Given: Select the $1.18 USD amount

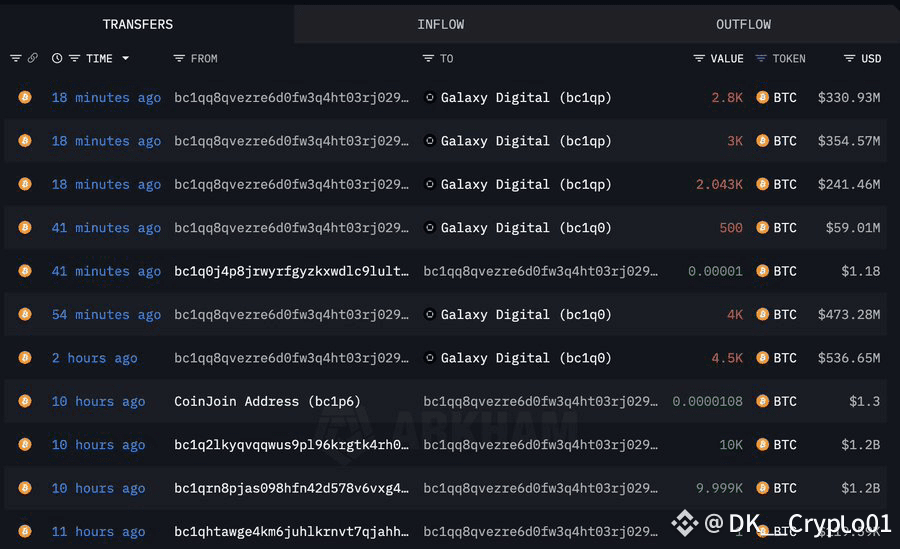Looking at the screenshot, I should pos(860,271).
